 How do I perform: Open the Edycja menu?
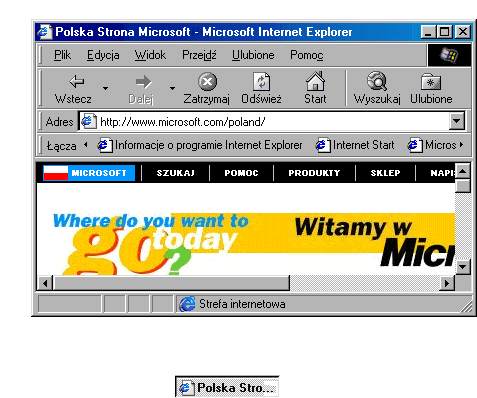coord(103,55)
